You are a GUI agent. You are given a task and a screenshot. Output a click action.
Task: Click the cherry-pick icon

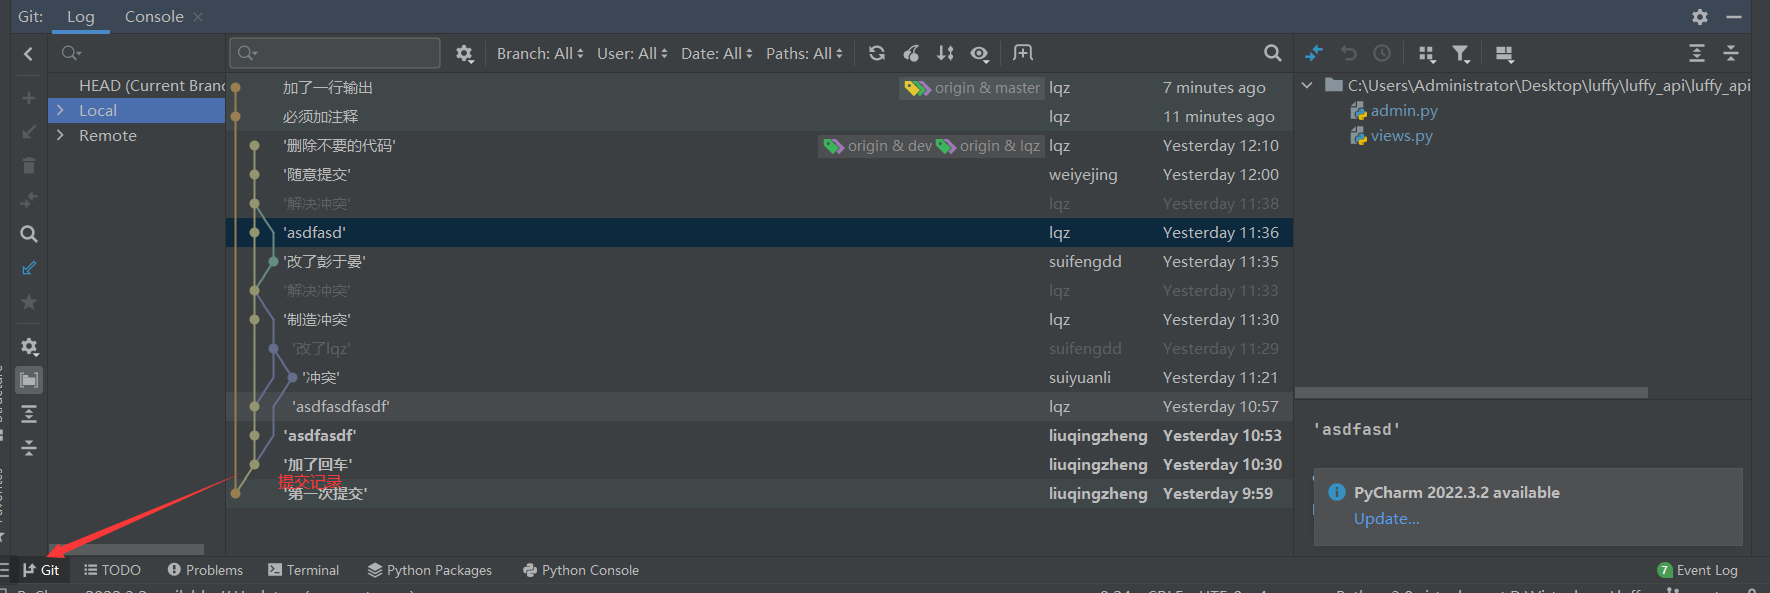(x=911, y=53)
